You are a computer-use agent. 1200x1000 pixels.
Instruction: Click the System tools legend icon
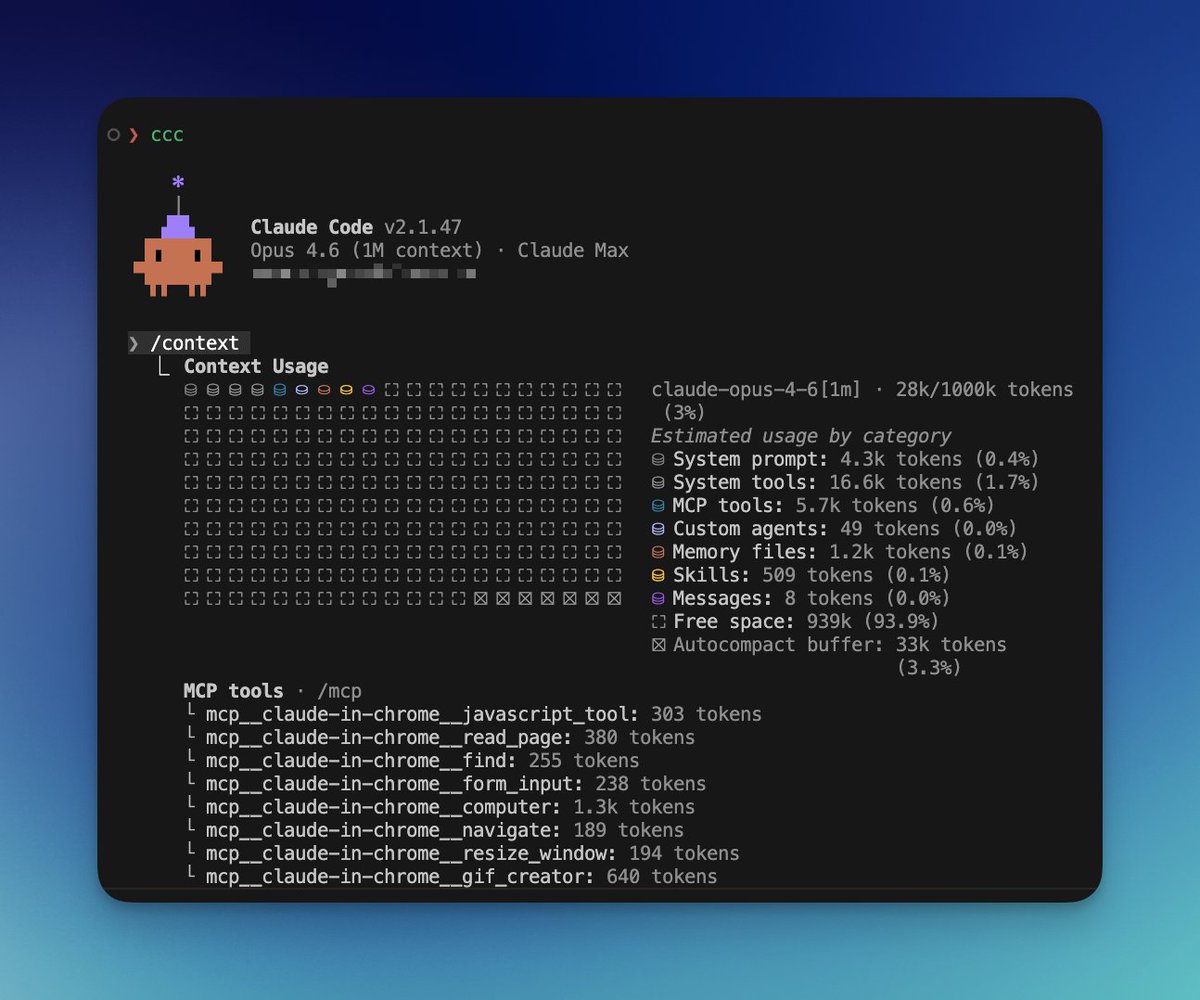[x=658, y=483]
